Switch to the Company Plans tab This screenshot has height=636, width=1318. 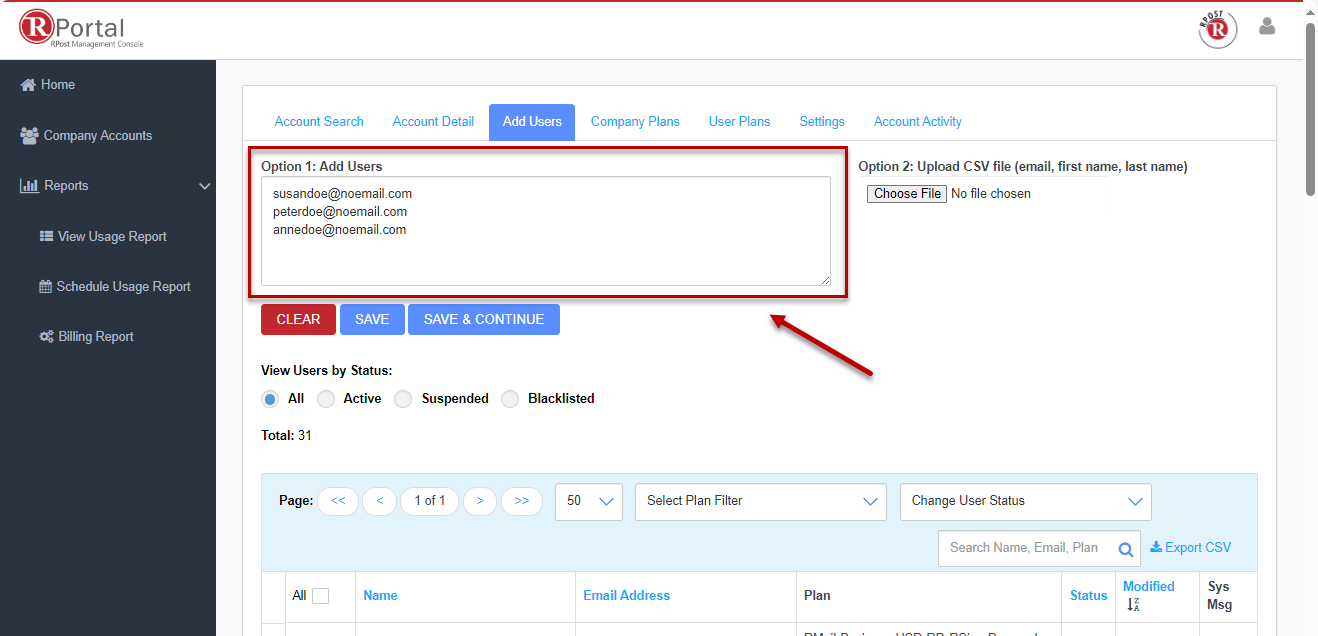(635, 121)
